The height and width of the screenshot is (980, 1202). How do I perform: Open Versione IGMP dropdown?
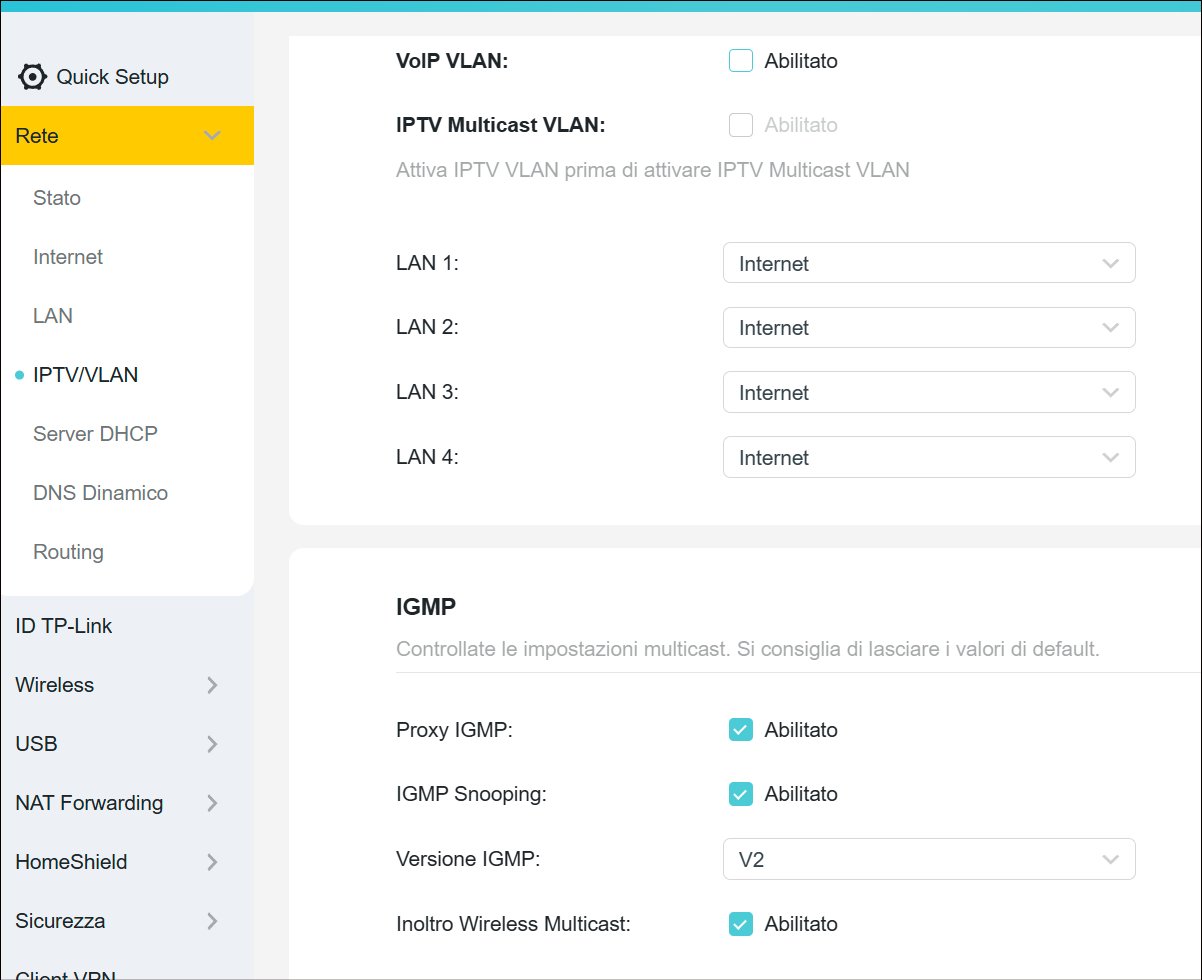coord(929,860)
